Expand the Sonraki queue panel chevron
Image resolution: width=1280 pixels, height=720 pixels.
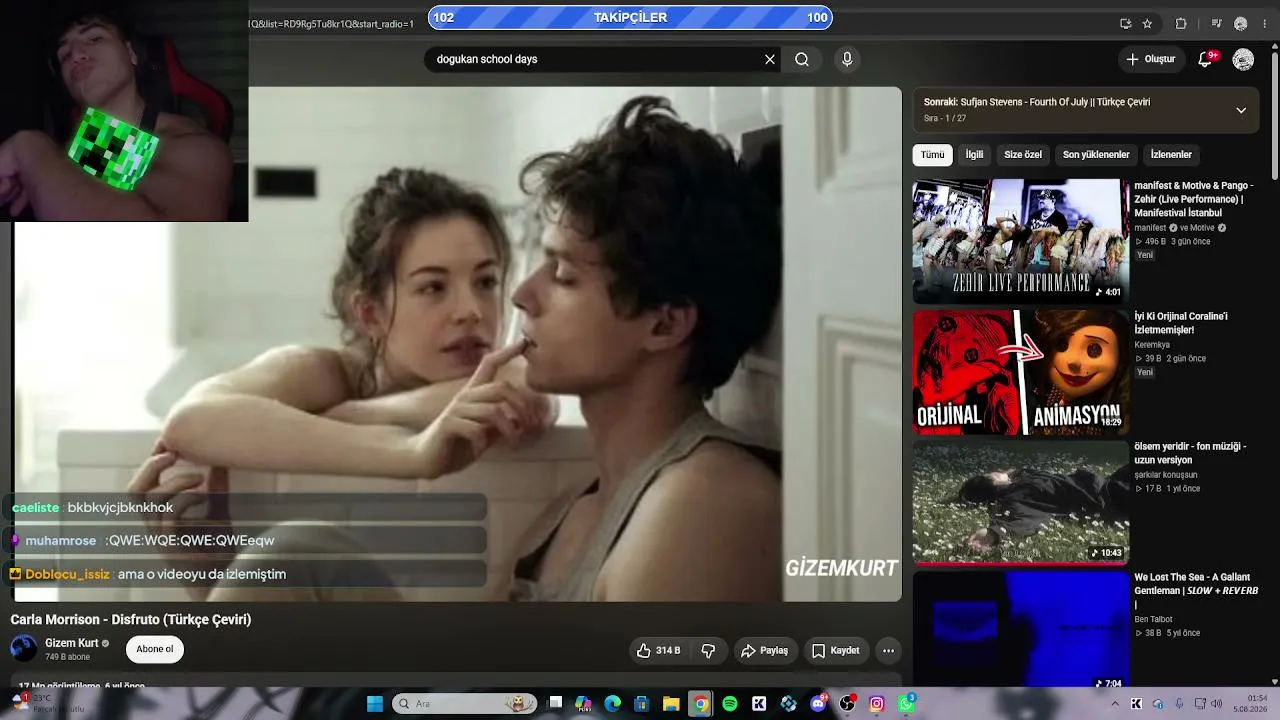[1241, 110]
